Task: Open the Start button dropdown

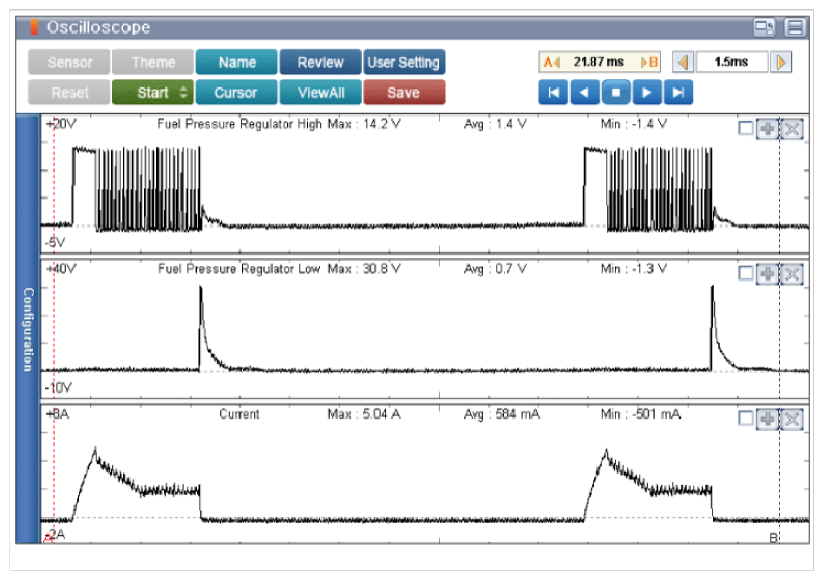Action: pos(183,93)
